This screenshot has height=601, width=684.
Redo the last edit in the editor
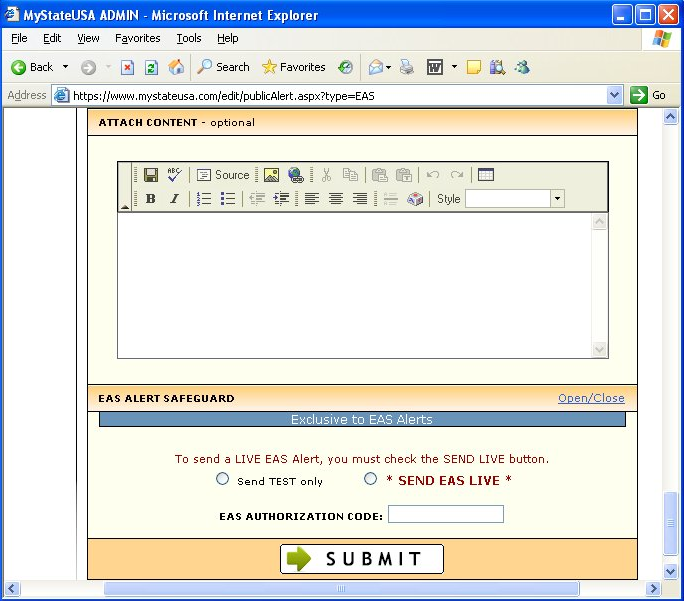[457, 175]
